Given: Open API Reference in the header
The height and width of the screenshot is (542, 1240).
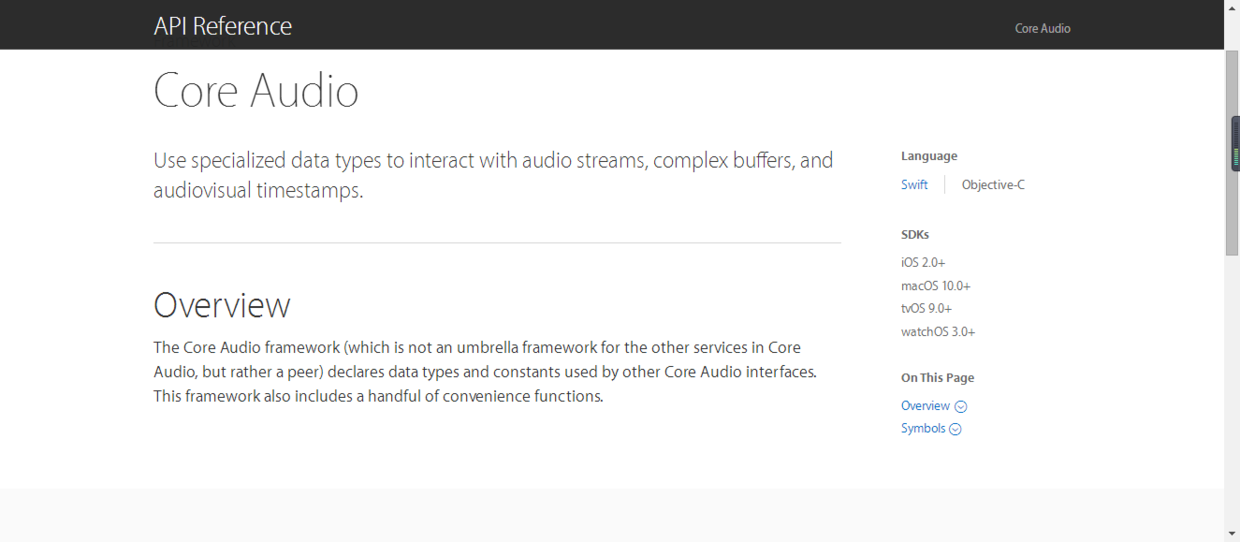Looking at the screenshot, I should (x=223, y=26).
